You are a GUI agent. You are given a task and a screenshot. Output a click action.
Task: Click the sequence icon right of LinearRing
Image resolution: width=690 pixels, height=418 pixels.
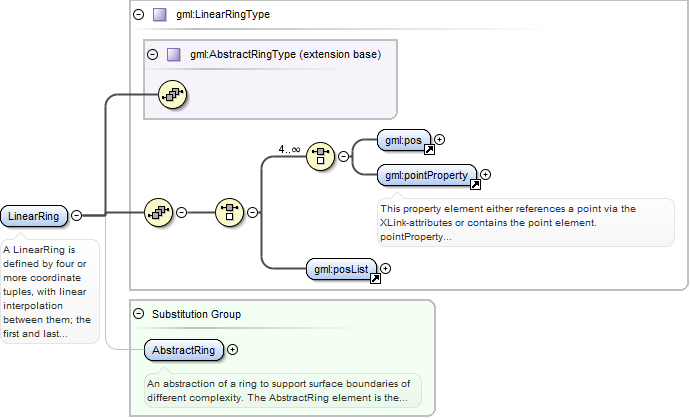(159, 212)
